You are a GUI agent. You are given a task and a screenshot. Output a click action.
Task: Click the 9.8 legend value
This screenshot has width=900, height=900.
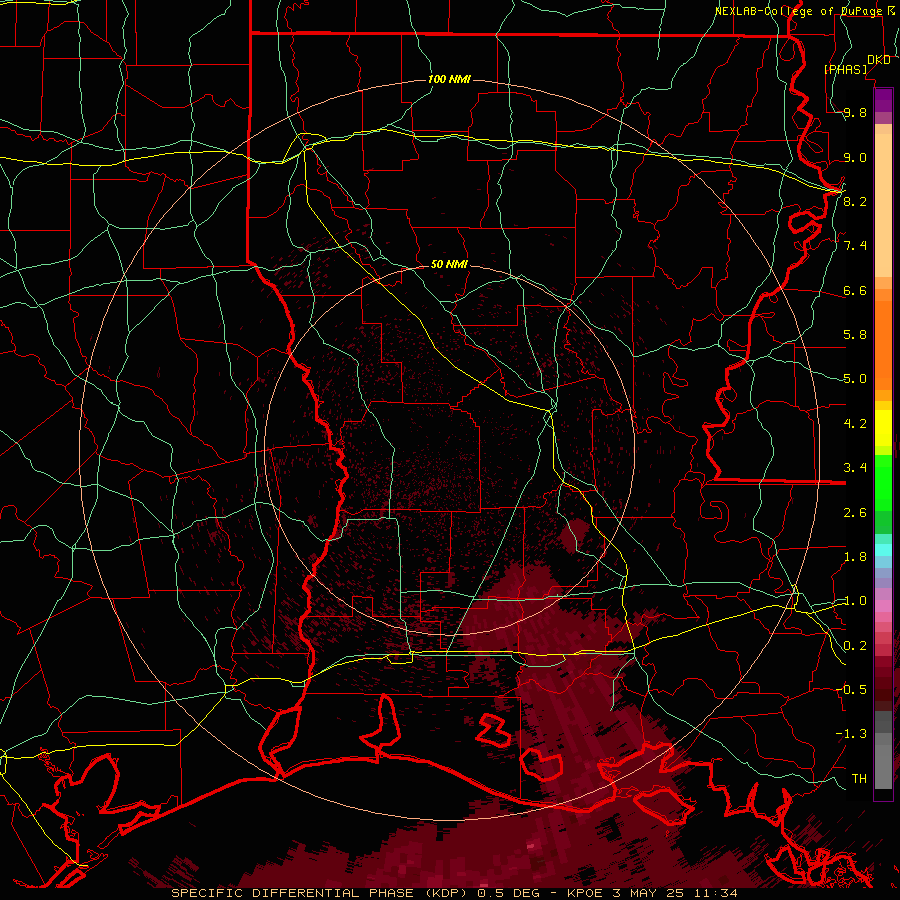tap(855, 112)
